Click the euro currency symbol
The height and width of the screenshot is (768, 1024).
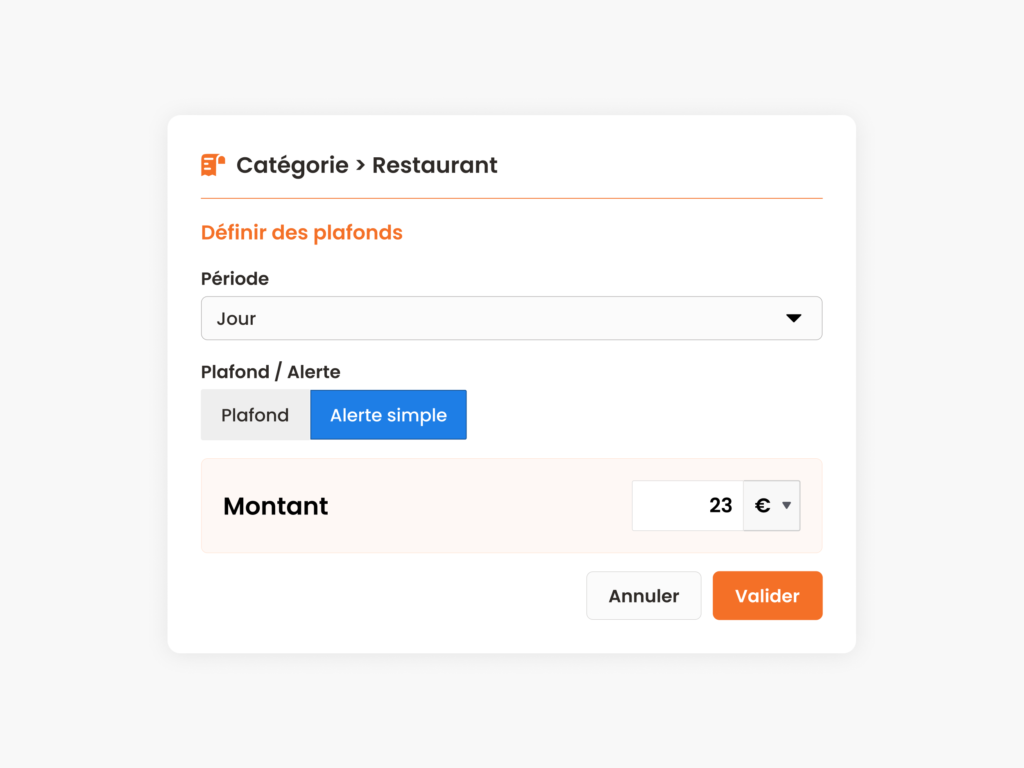pos(763,505)
